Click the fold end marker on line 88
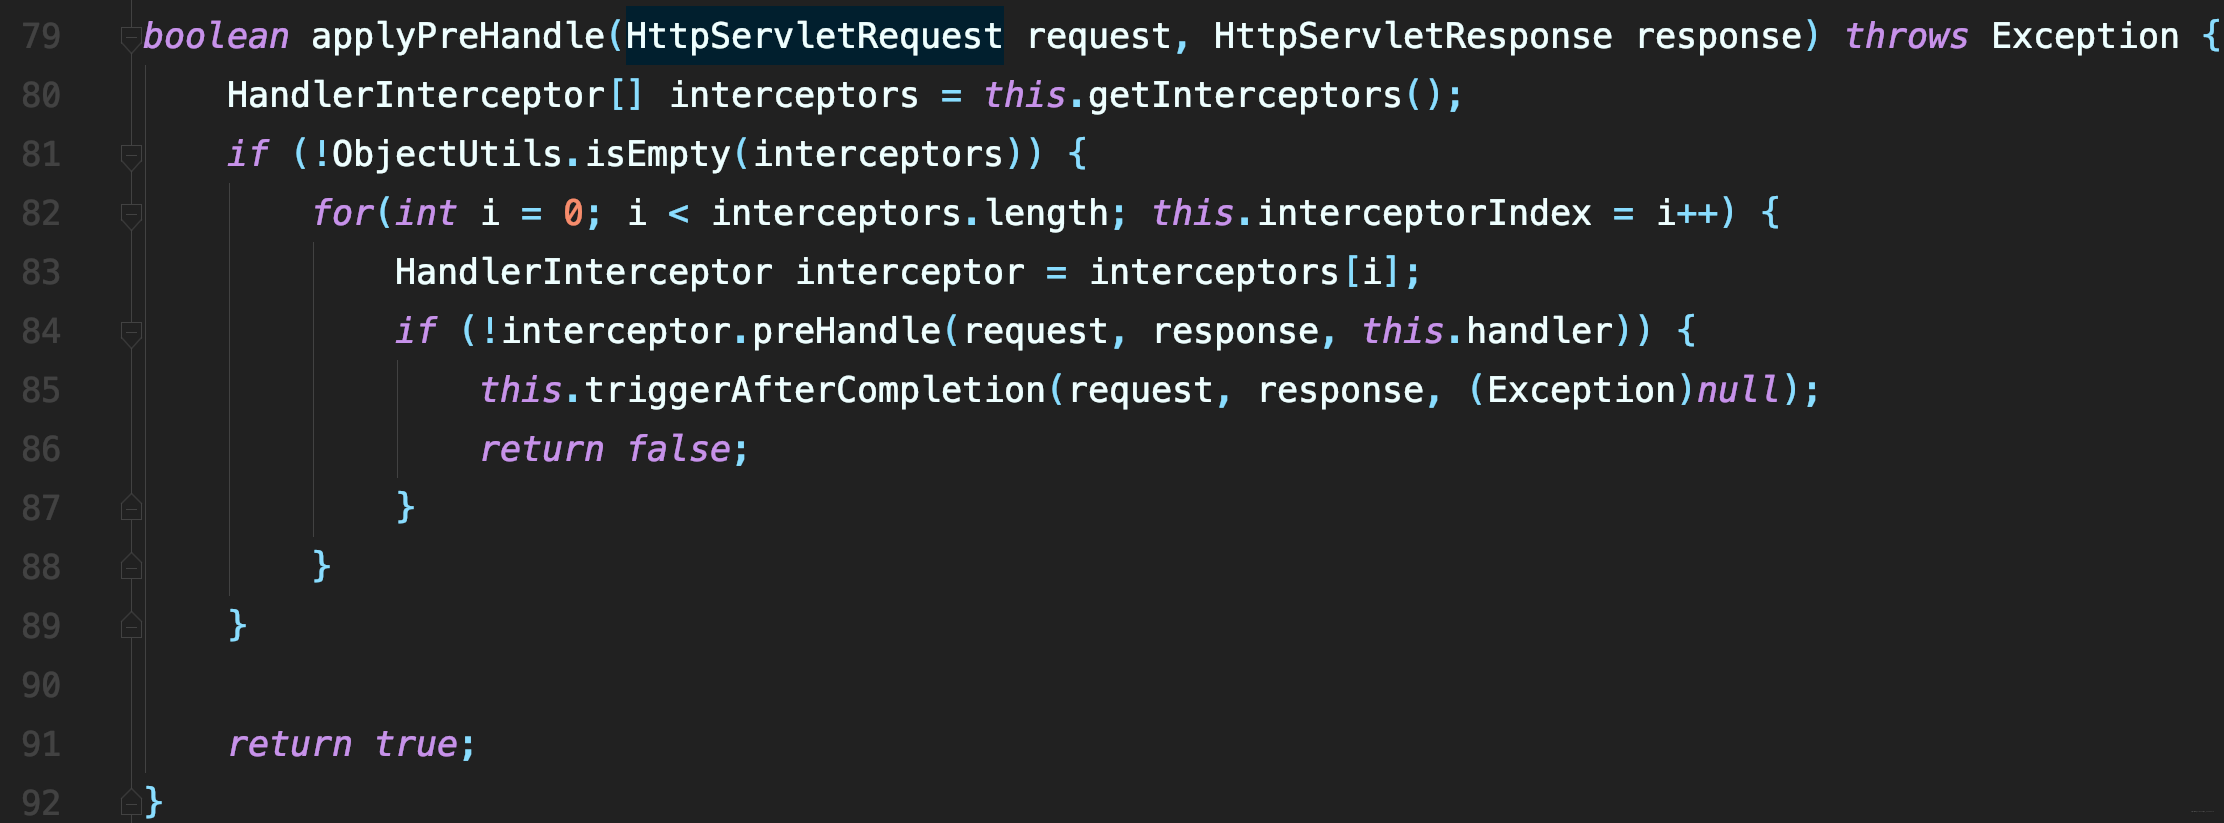The height and width of the screenshot is (823, 2224). [x=130, y=567]
